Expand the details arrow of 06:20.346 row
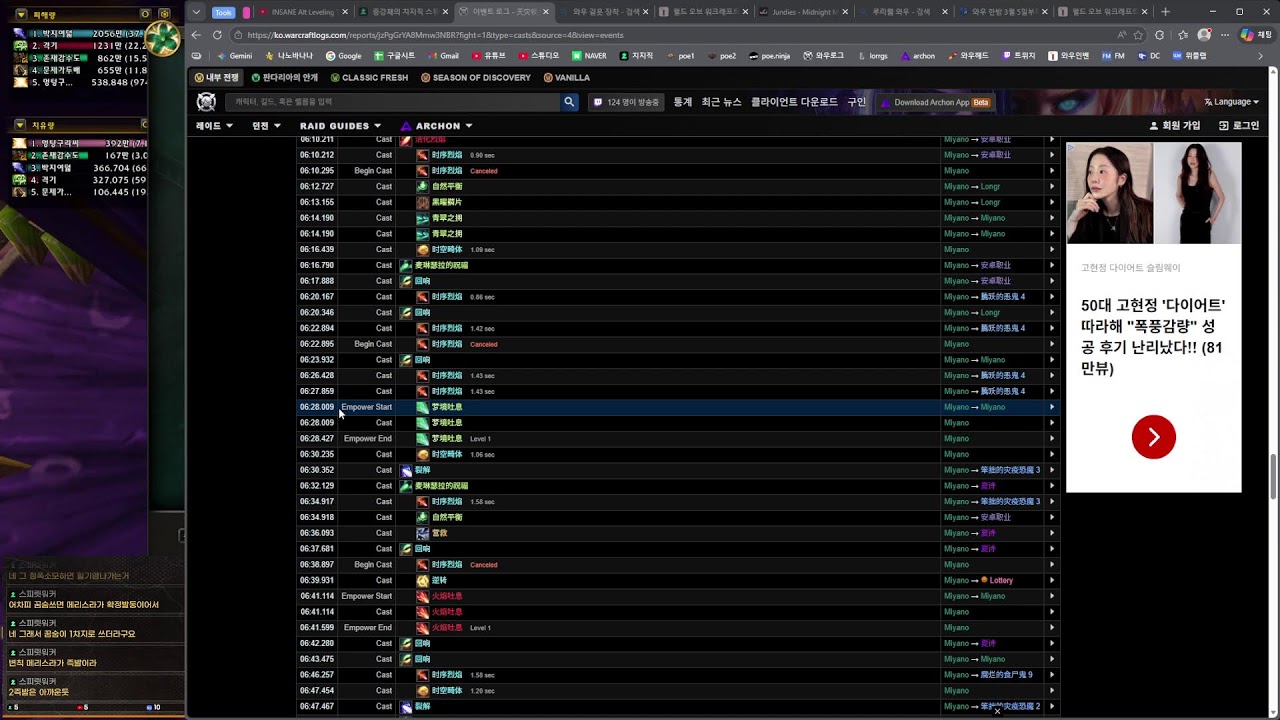 [1051, 312]
